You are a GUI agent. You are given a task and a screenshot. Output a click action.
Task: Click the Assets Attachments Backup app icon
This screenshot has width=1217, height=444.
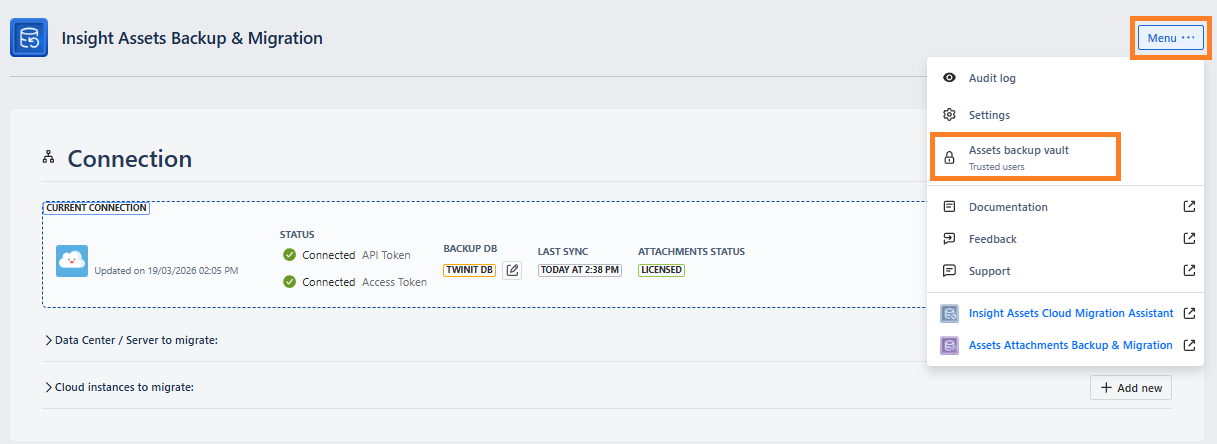[949, 346]
